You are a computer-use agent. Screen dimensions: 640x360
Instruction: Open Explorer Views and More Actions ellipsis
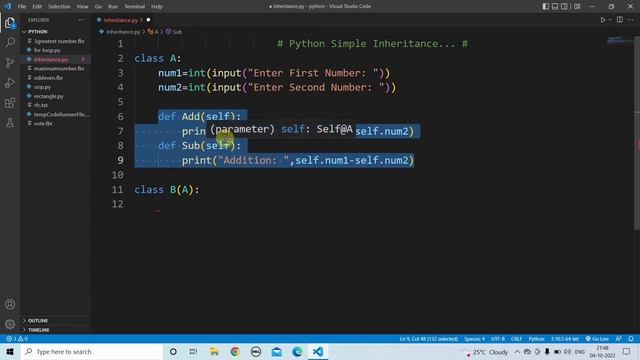pos(82,20)
